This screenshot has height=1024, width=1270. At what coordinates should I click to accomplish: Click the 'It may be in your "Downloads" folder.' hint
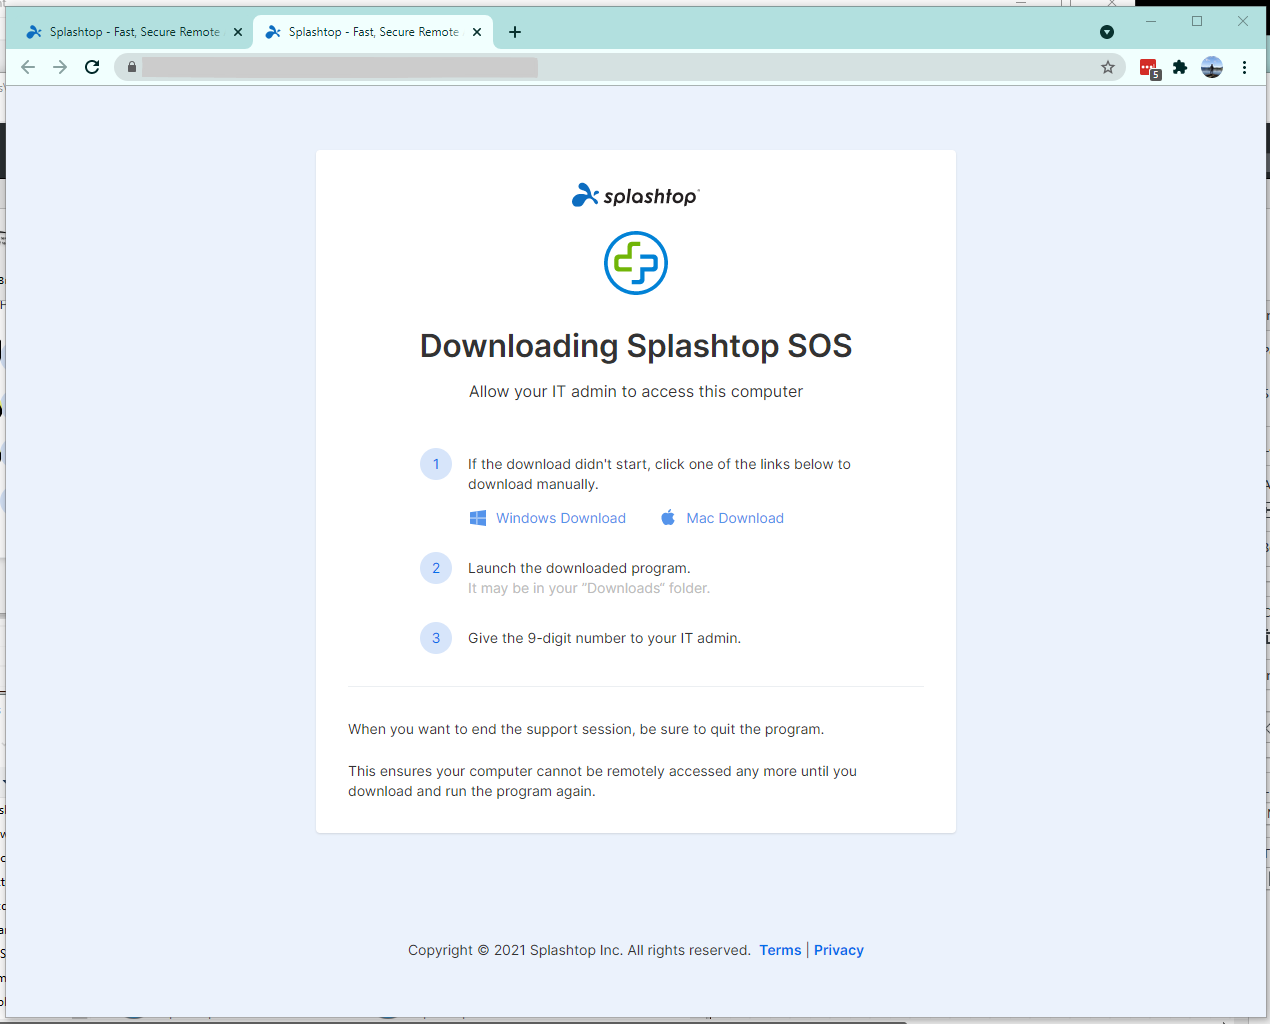(x=589, y=588)
